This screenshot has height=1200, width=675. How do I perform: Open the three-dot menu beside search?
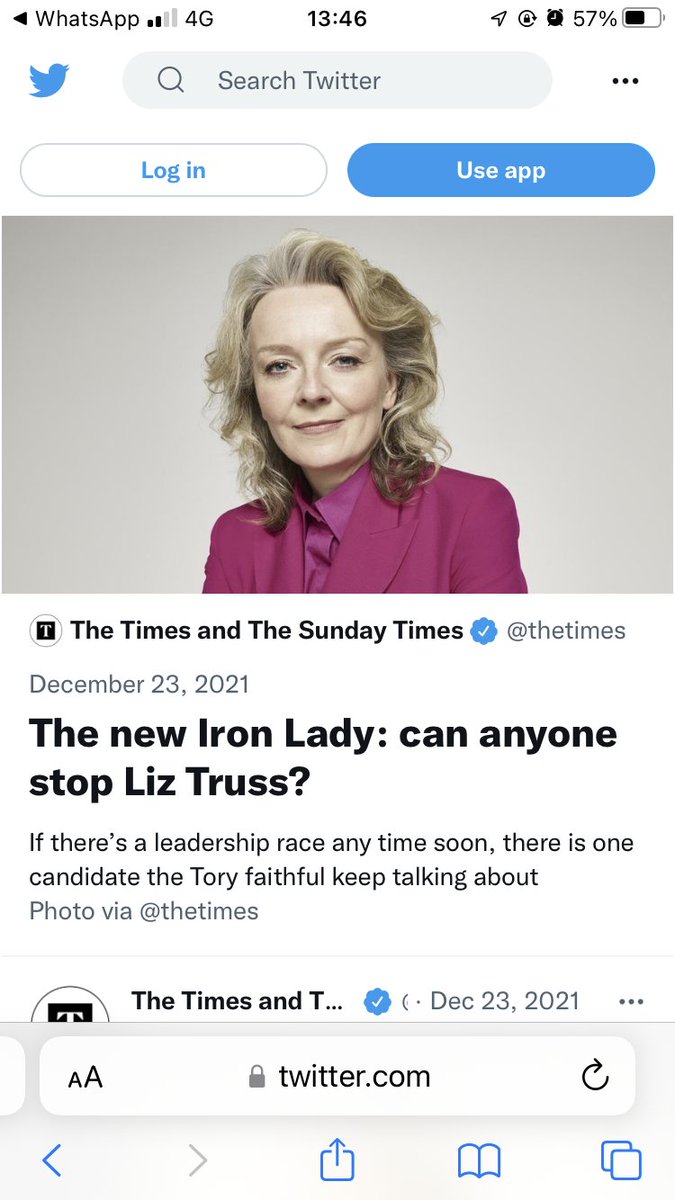click(624, 81)
